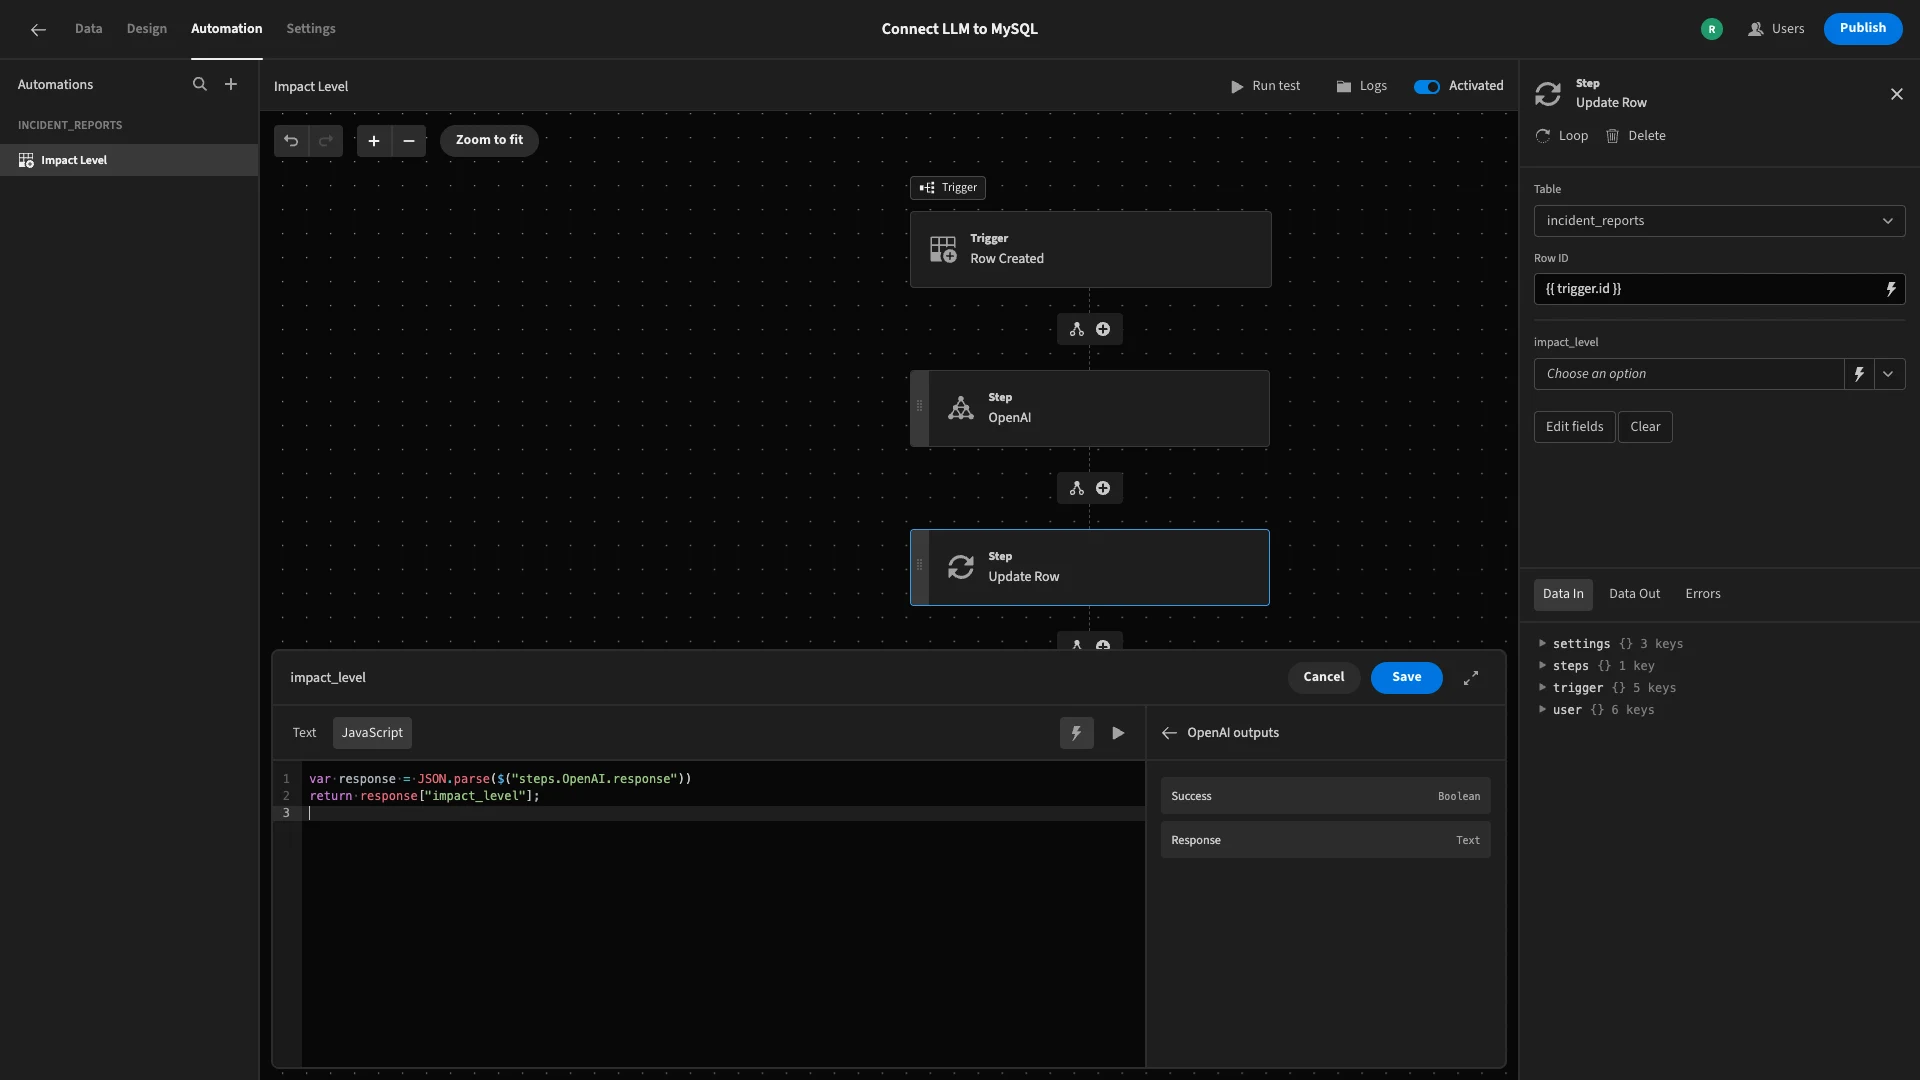The width and height of the screenshot is (1920, 1080).
Task: Open the Settings tab
Action: click(x=311, y=29)
